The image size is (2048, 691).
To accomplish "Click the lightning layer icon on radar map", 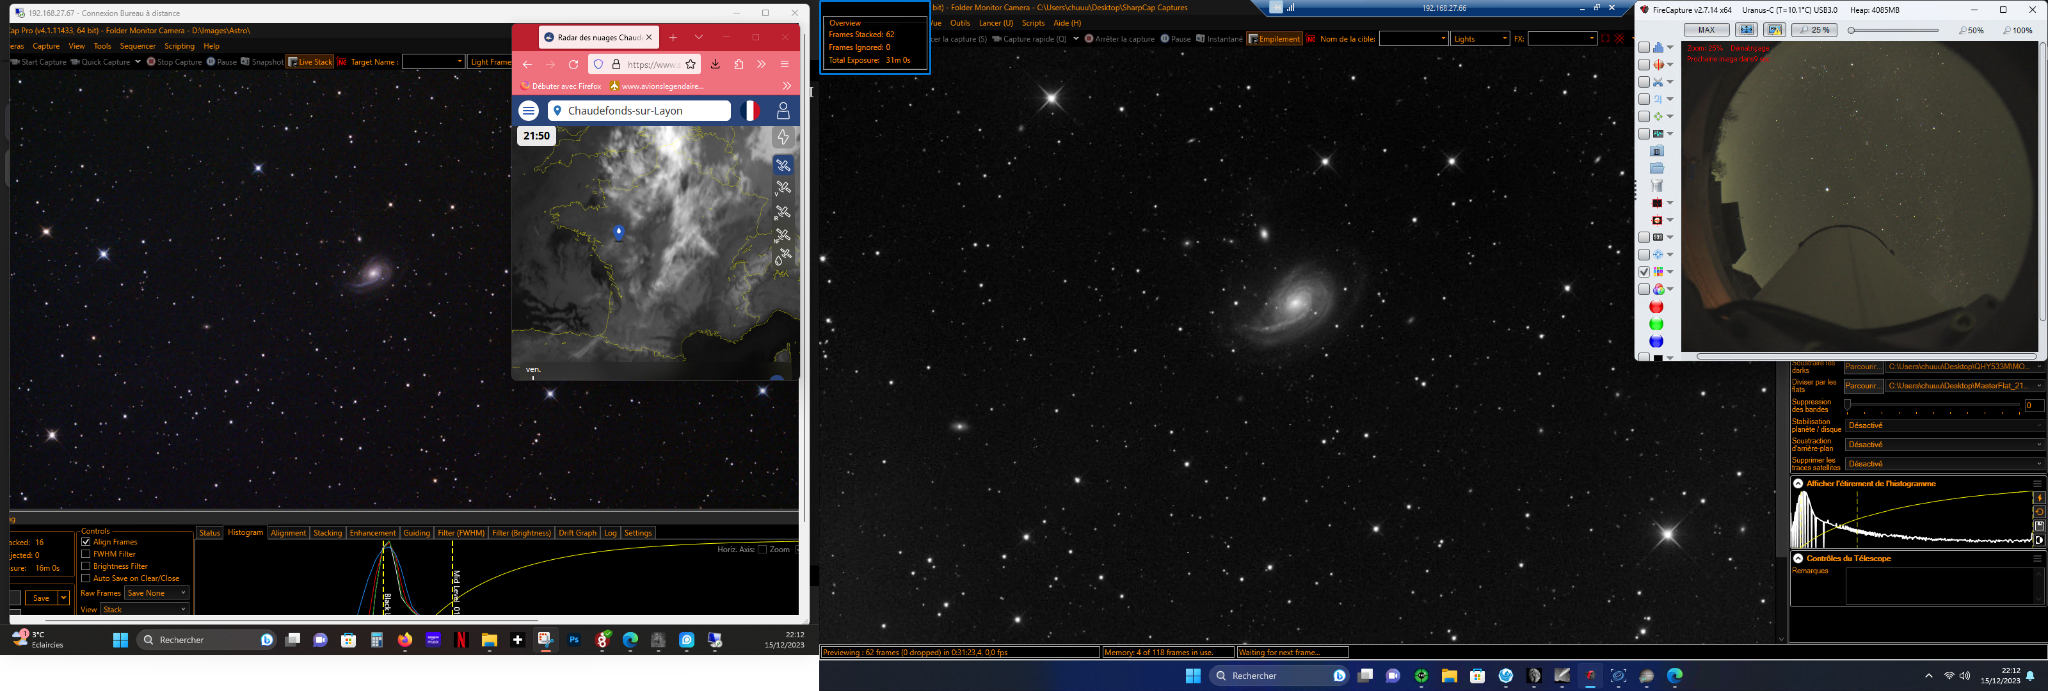I will point(783,137).
